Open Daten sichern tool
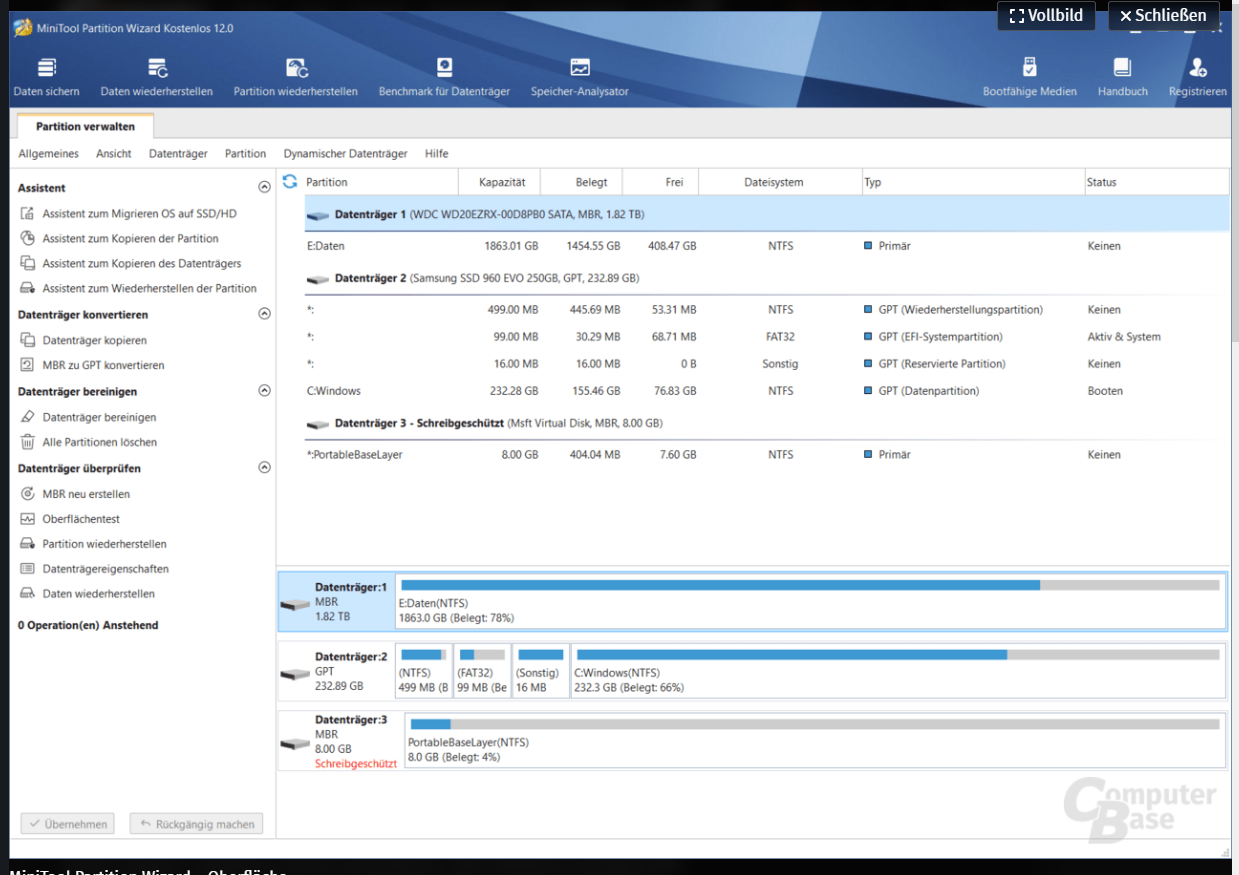This screenshot has width=1239, height=875. click(x=47, y=78)
